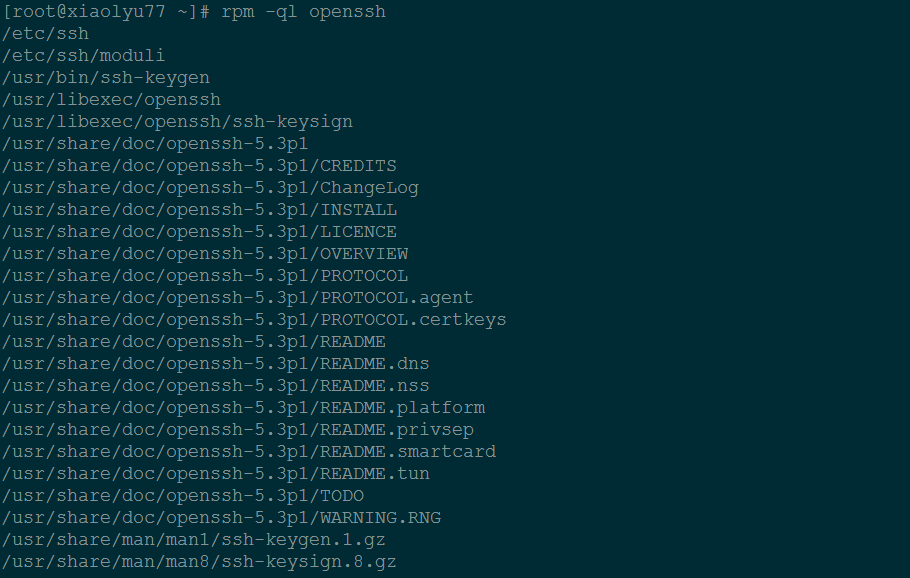This screenshot has height=578, width=910.
Task: Click the WARNING.RNG path line
Action: 221,518
